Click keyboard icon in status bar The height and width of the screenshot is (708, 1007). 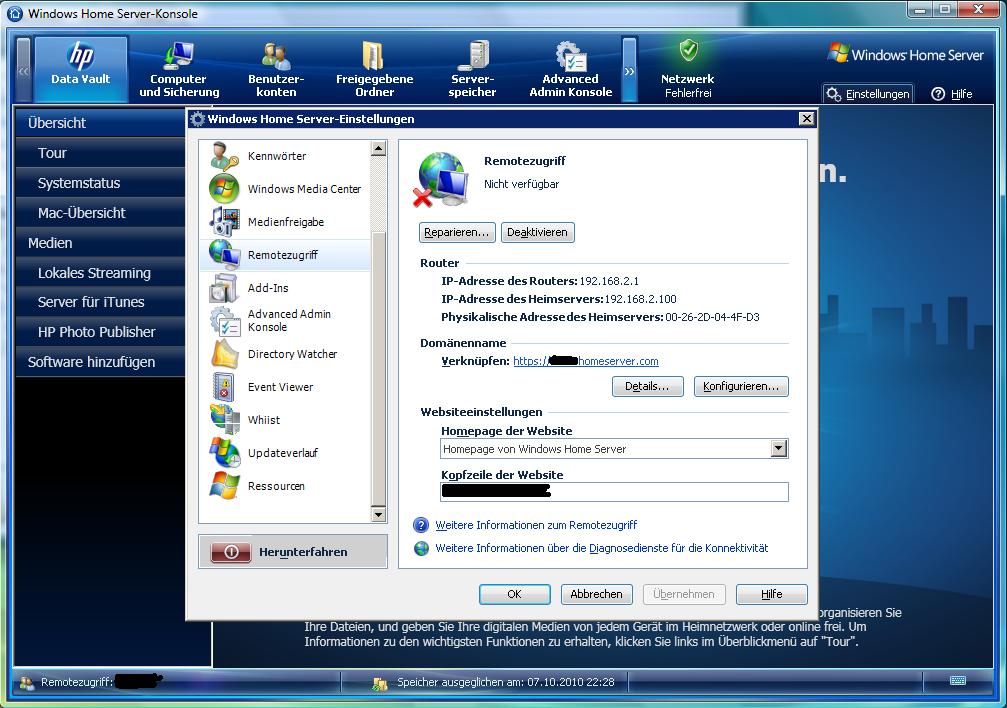(958, 680)
